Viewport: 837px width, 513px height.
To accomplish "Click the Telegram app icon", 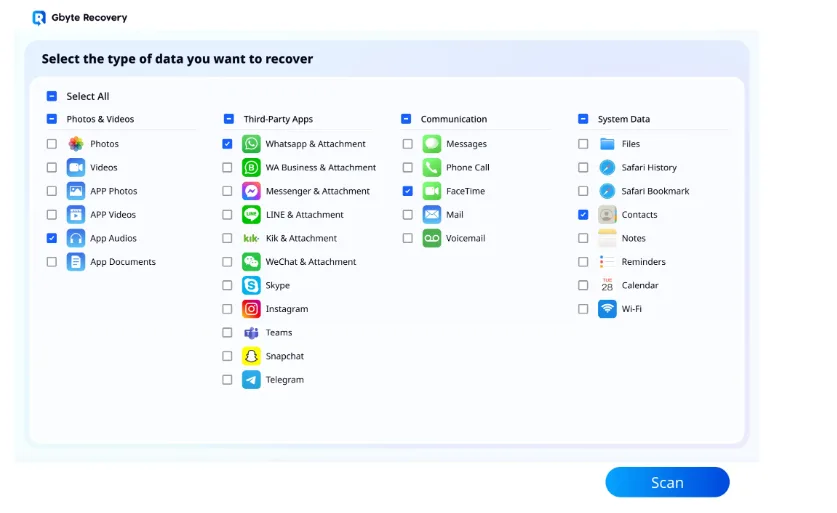I will 251,380.
